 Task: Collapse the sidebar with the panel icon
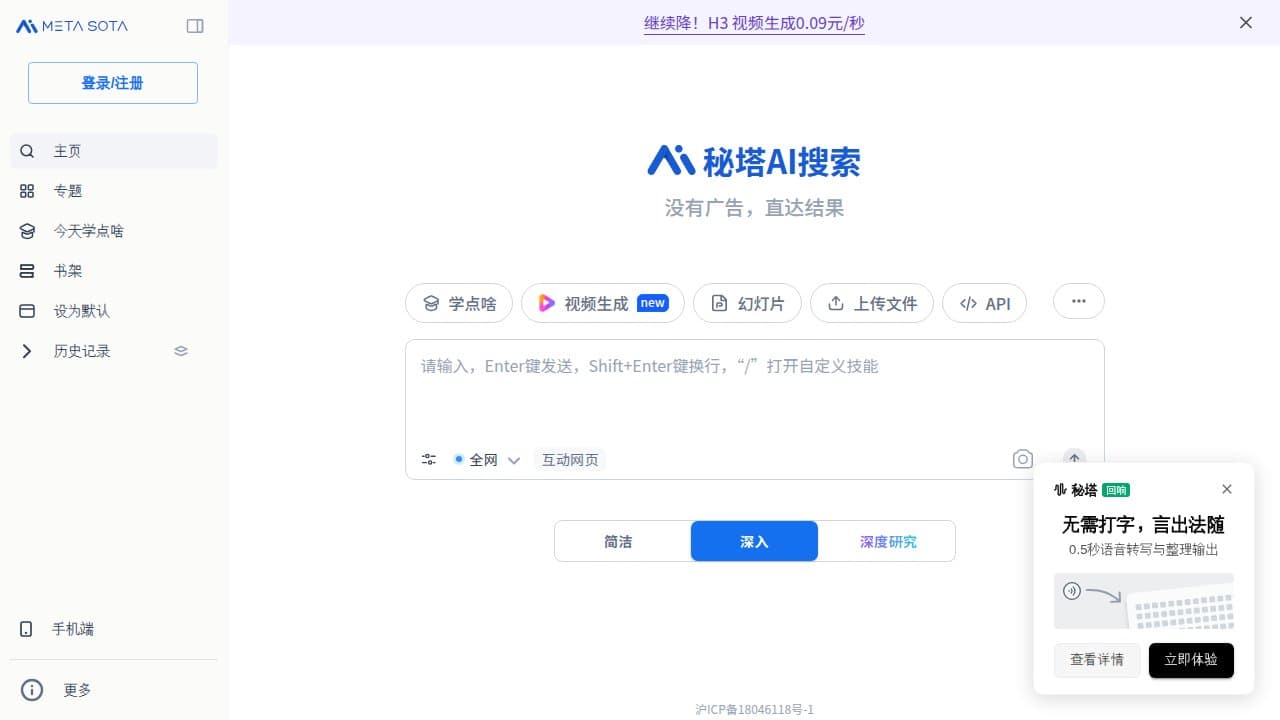click(x=195, y=26)
